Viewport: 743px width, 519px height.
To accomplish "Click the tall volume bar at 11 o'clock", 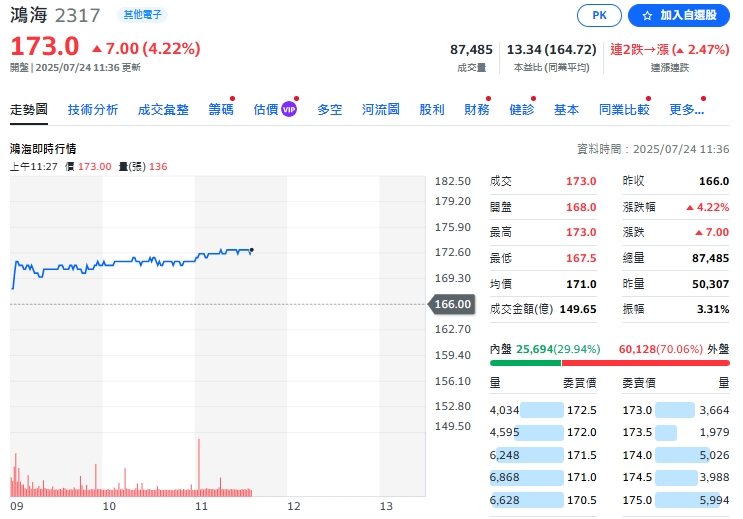I will pyautogui.click(x=199, y=467).
